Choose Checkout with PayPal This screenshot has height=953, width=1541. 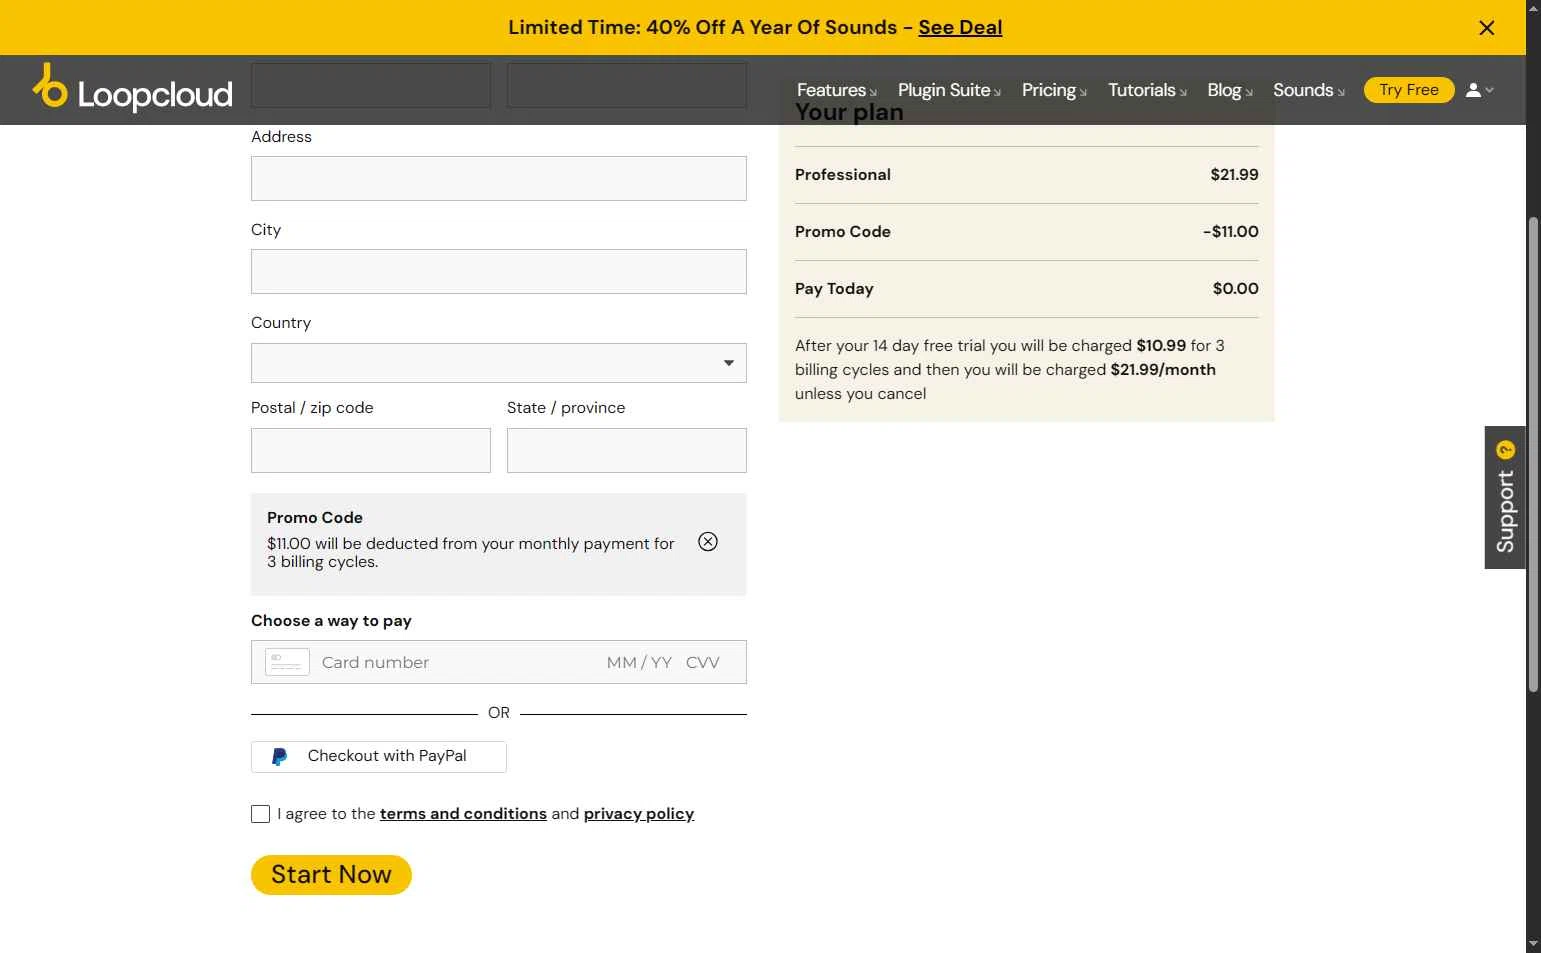coord(379,757)
